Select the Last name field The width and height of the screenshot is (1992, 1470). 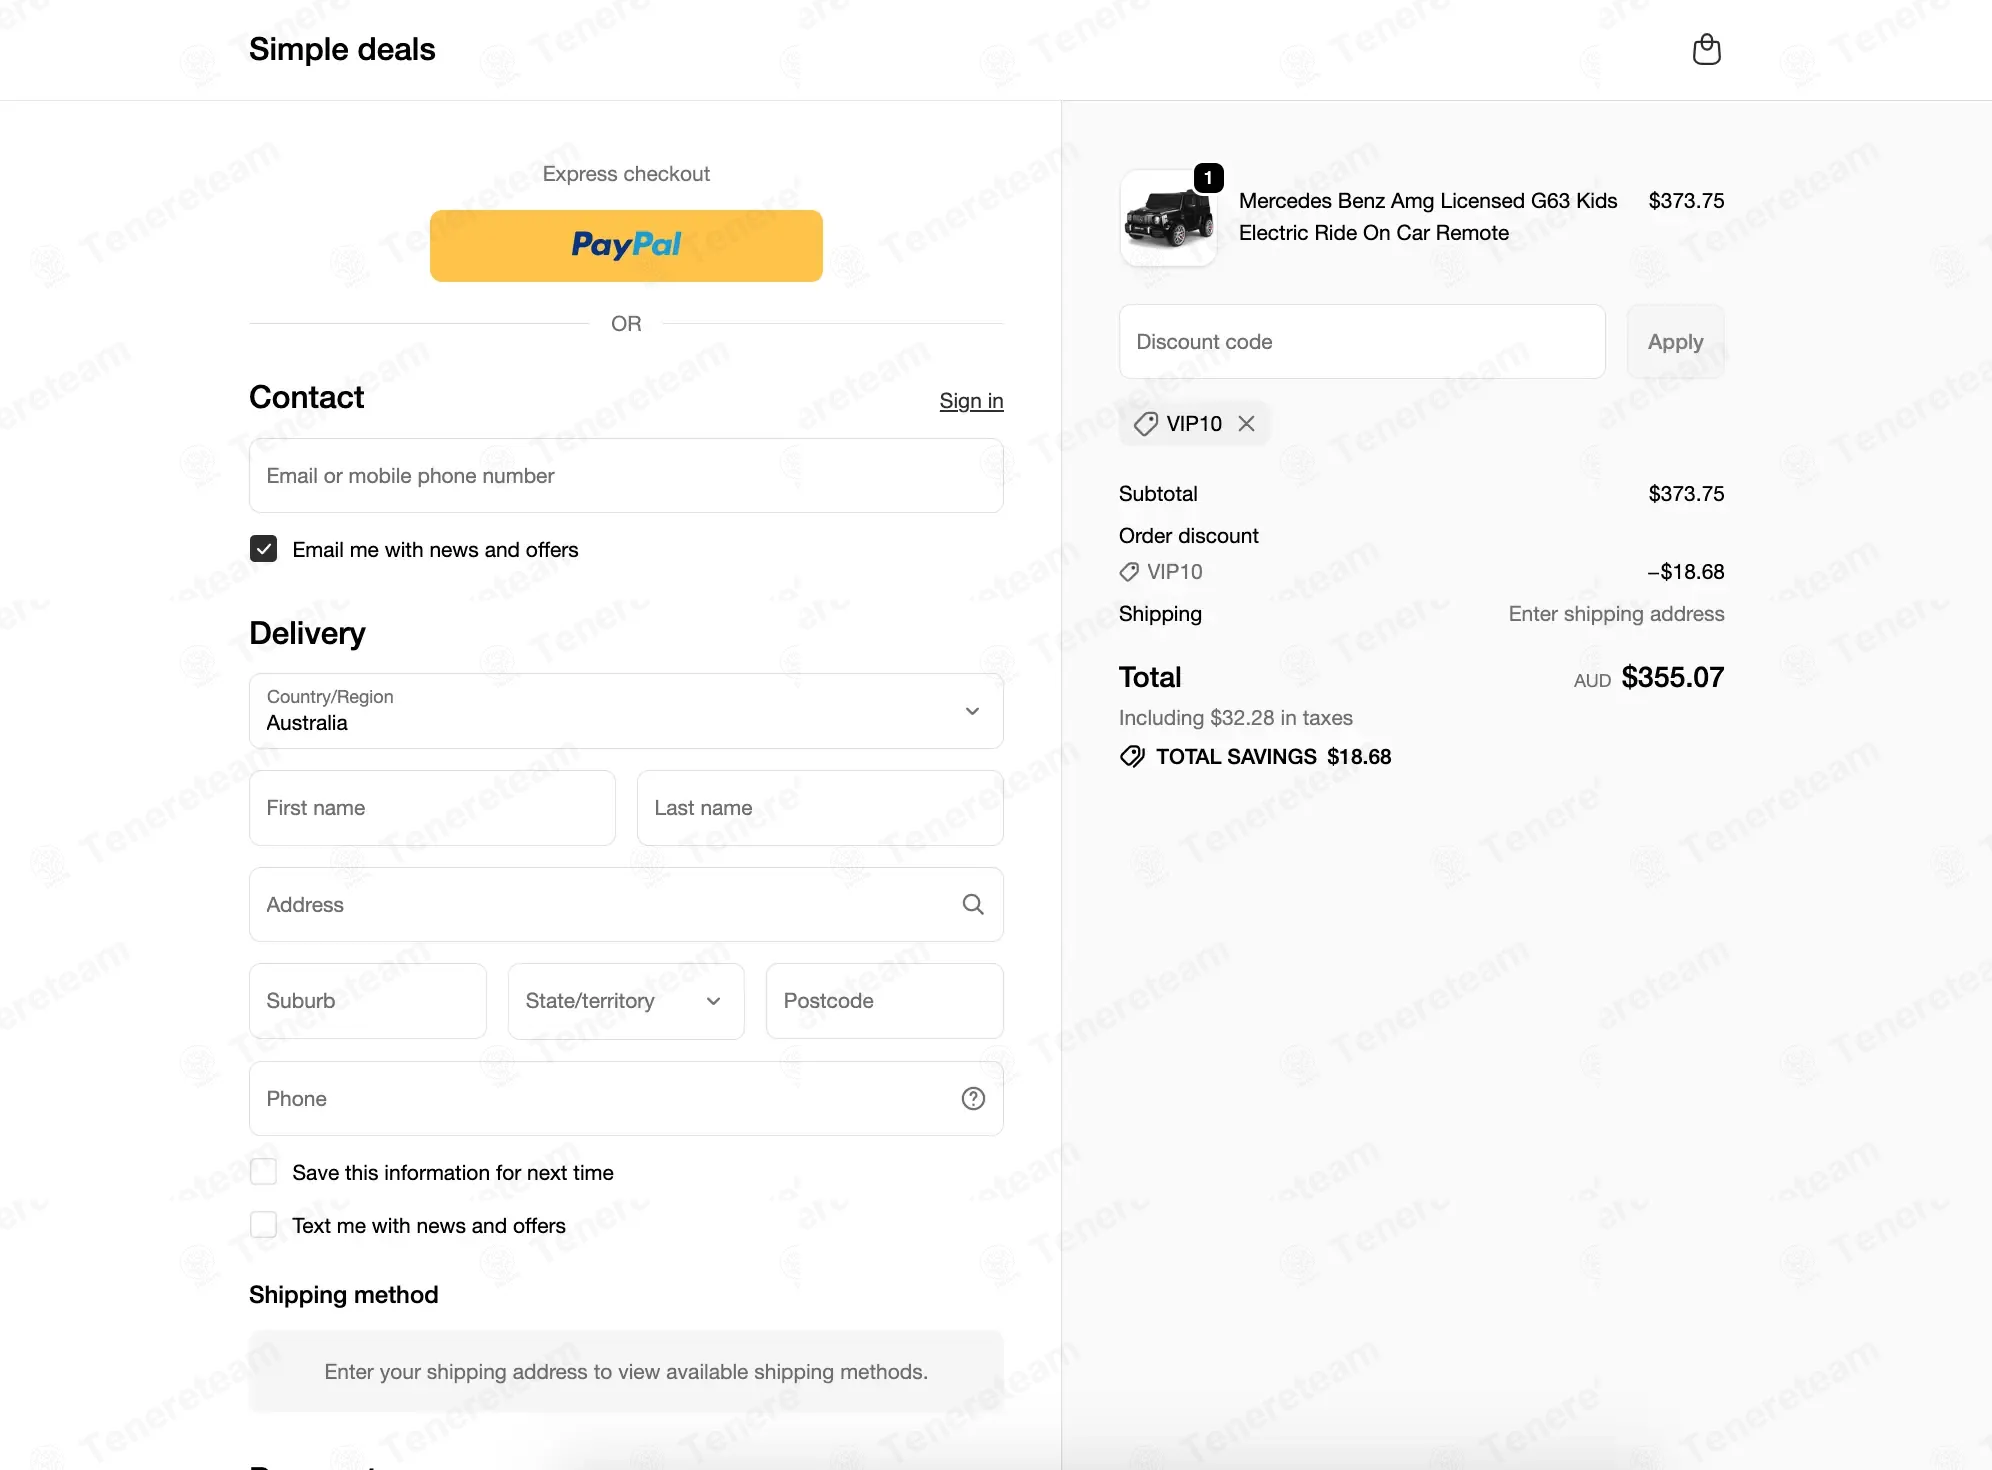[820, 808]
